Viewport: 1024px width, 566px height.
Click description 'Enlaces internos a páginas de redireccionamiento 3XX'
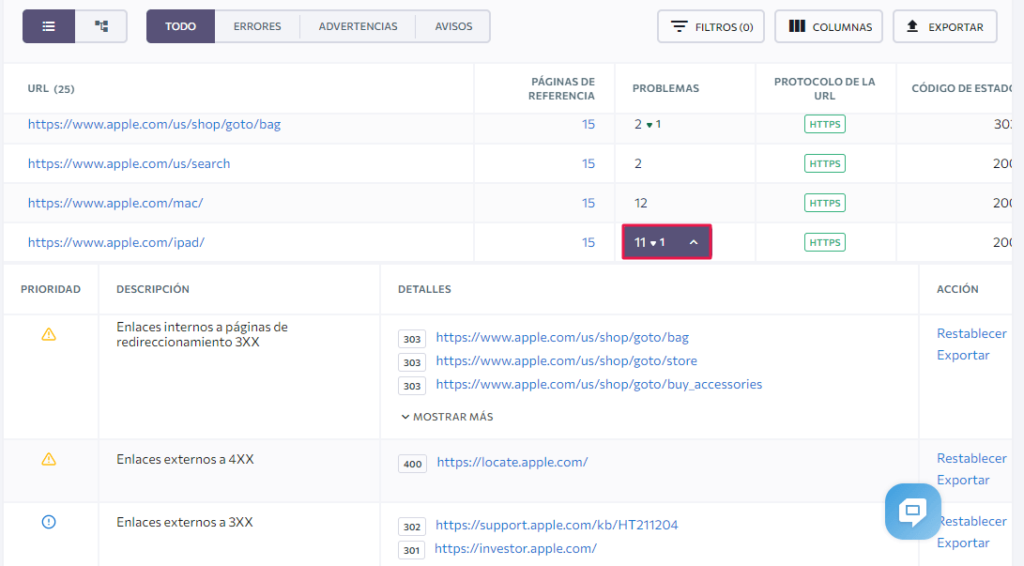pos(202,334)
